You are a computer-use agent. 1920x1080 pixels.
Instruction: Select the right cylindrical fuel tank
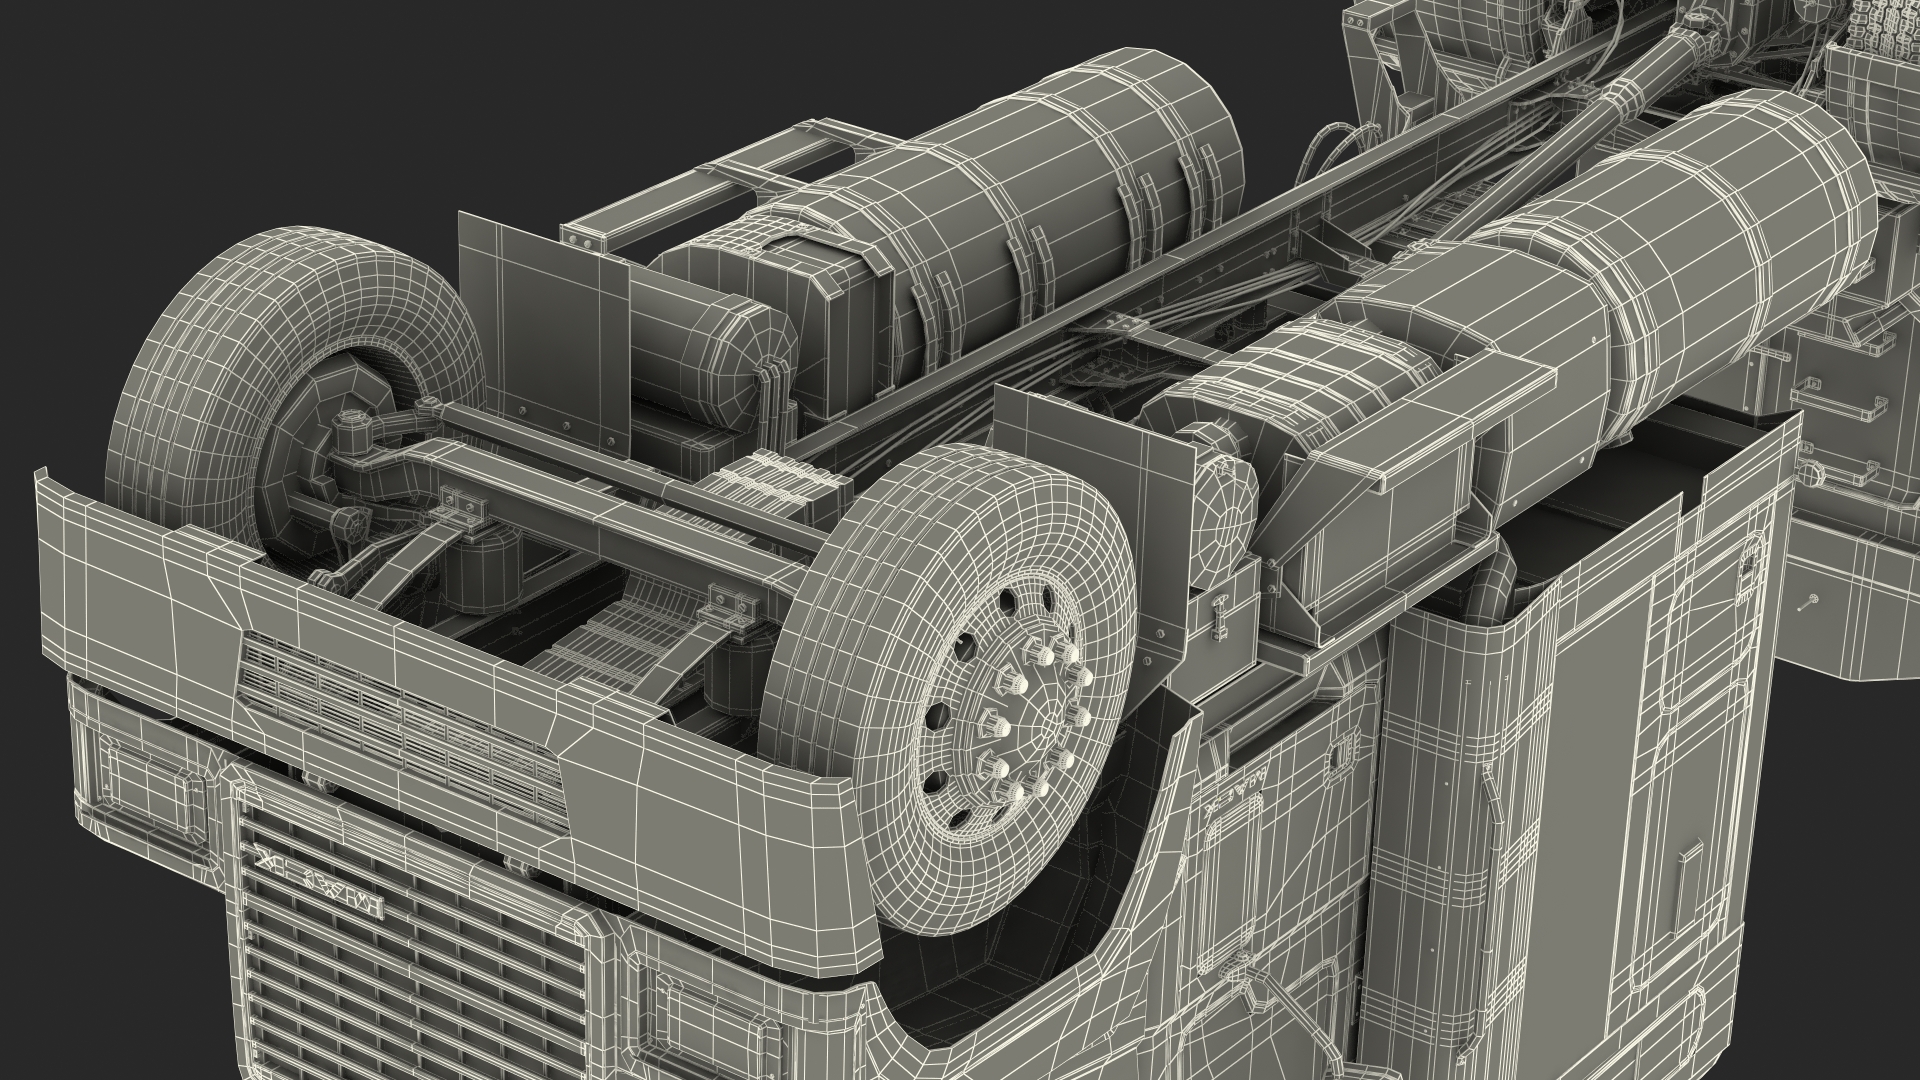[x=1680, y=260]
